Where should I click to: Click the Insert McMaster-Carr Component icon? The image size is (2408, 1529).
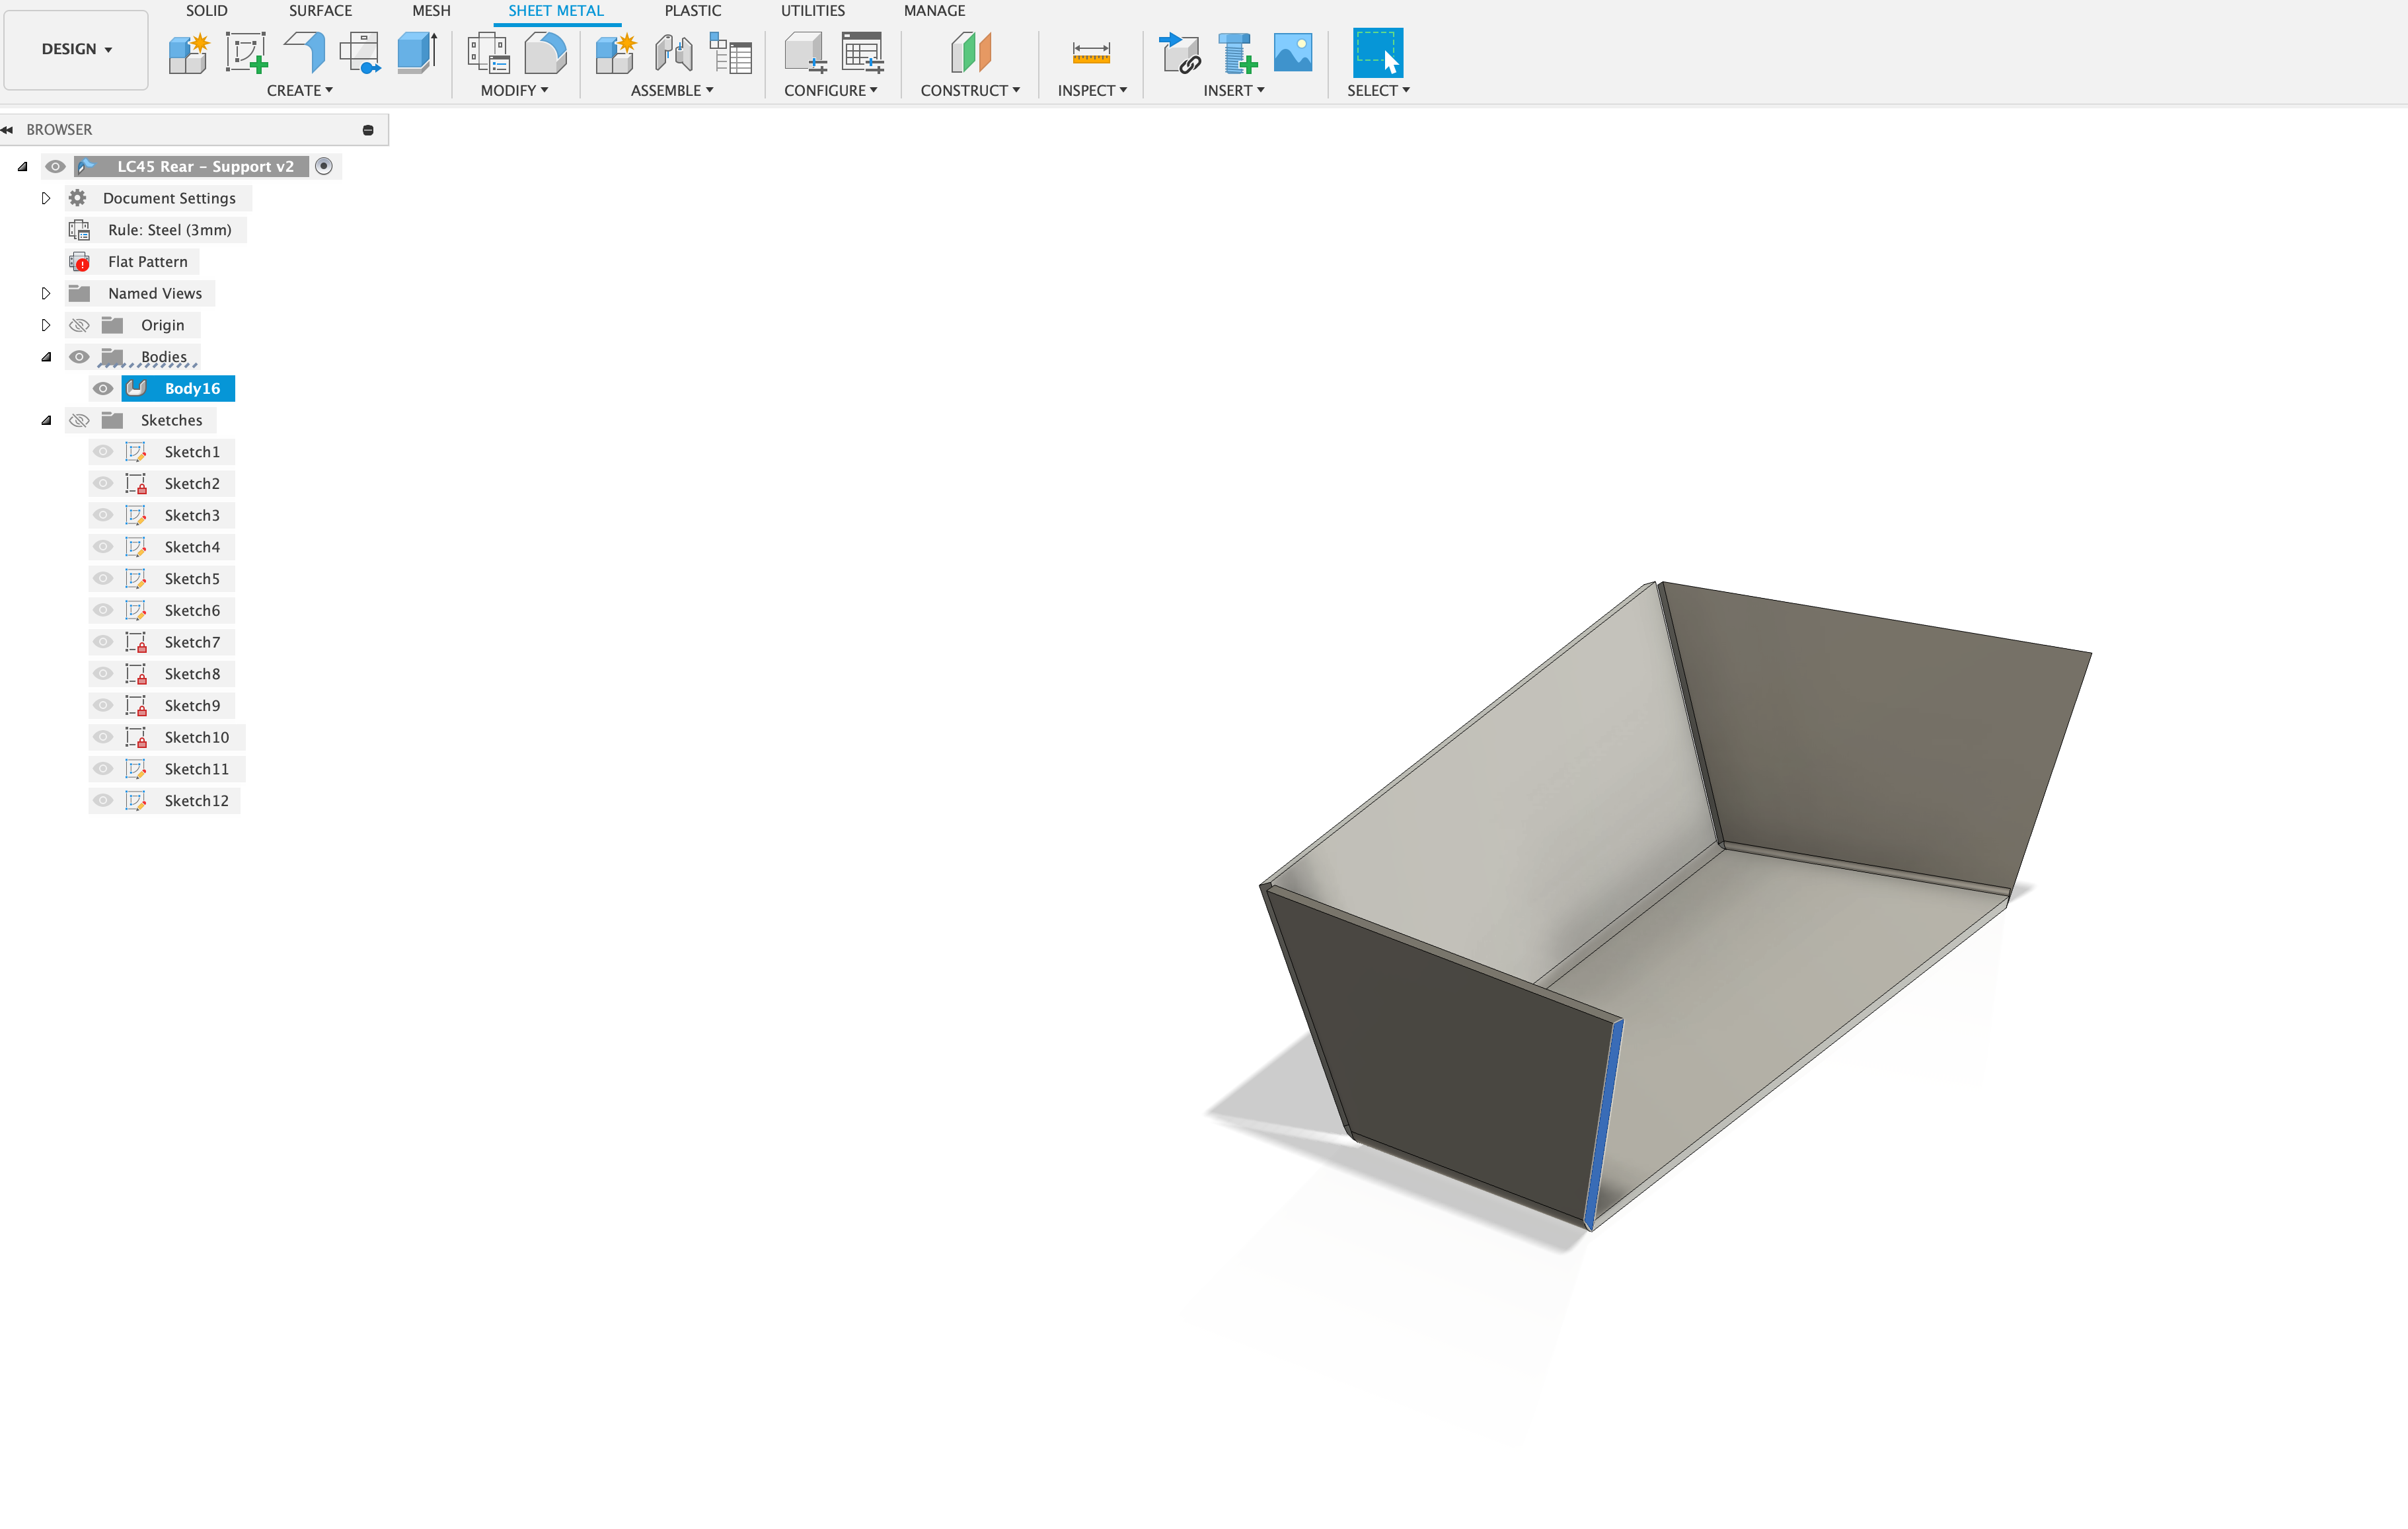(x=1237, y=52)
